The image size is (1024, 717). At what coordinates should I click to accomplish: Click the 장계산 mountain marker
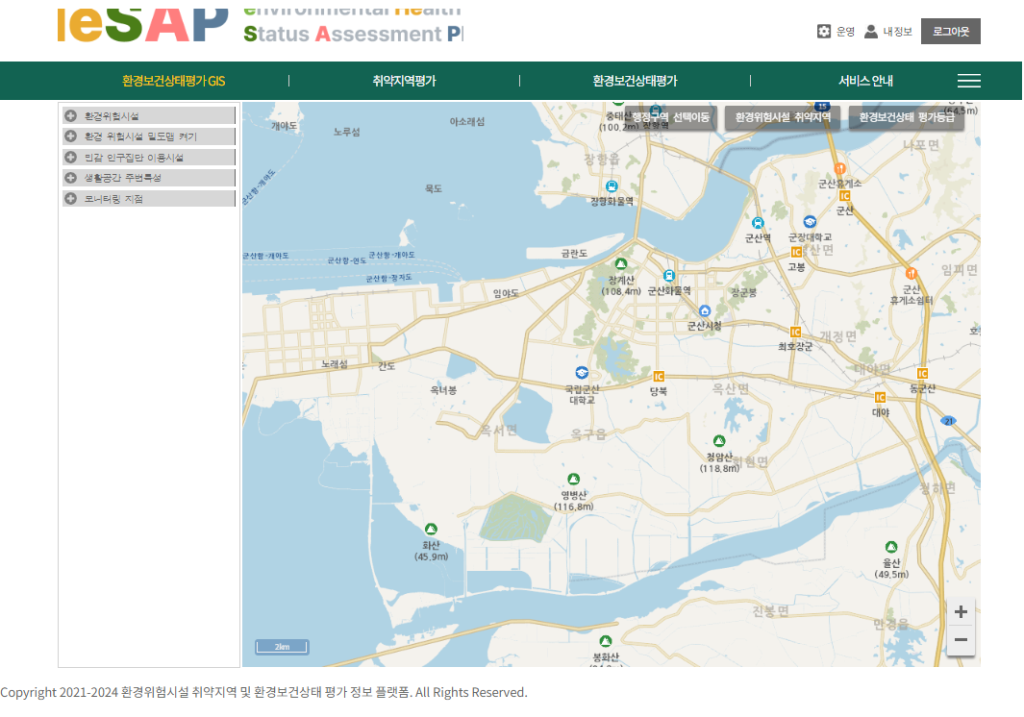point(621,264)
